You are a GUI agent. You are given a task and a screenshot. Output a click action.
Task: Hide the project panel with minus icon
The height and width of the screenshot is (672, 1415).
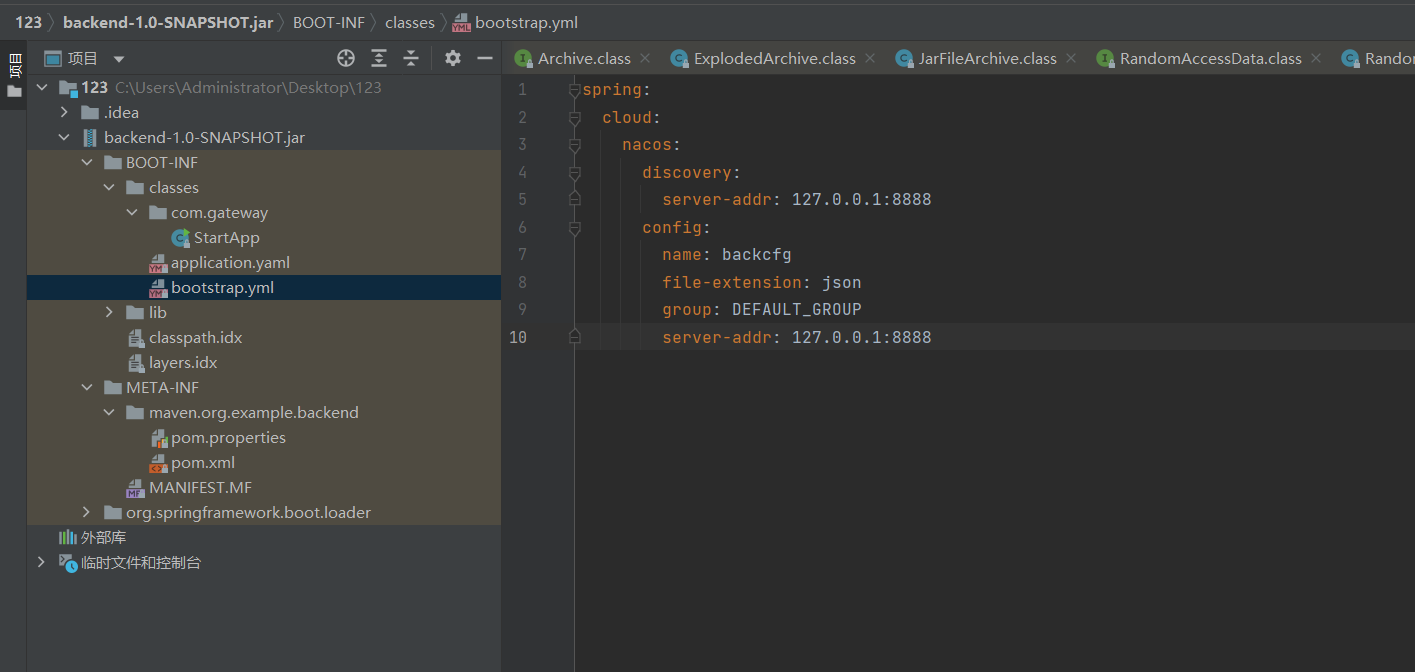[485, 59]
